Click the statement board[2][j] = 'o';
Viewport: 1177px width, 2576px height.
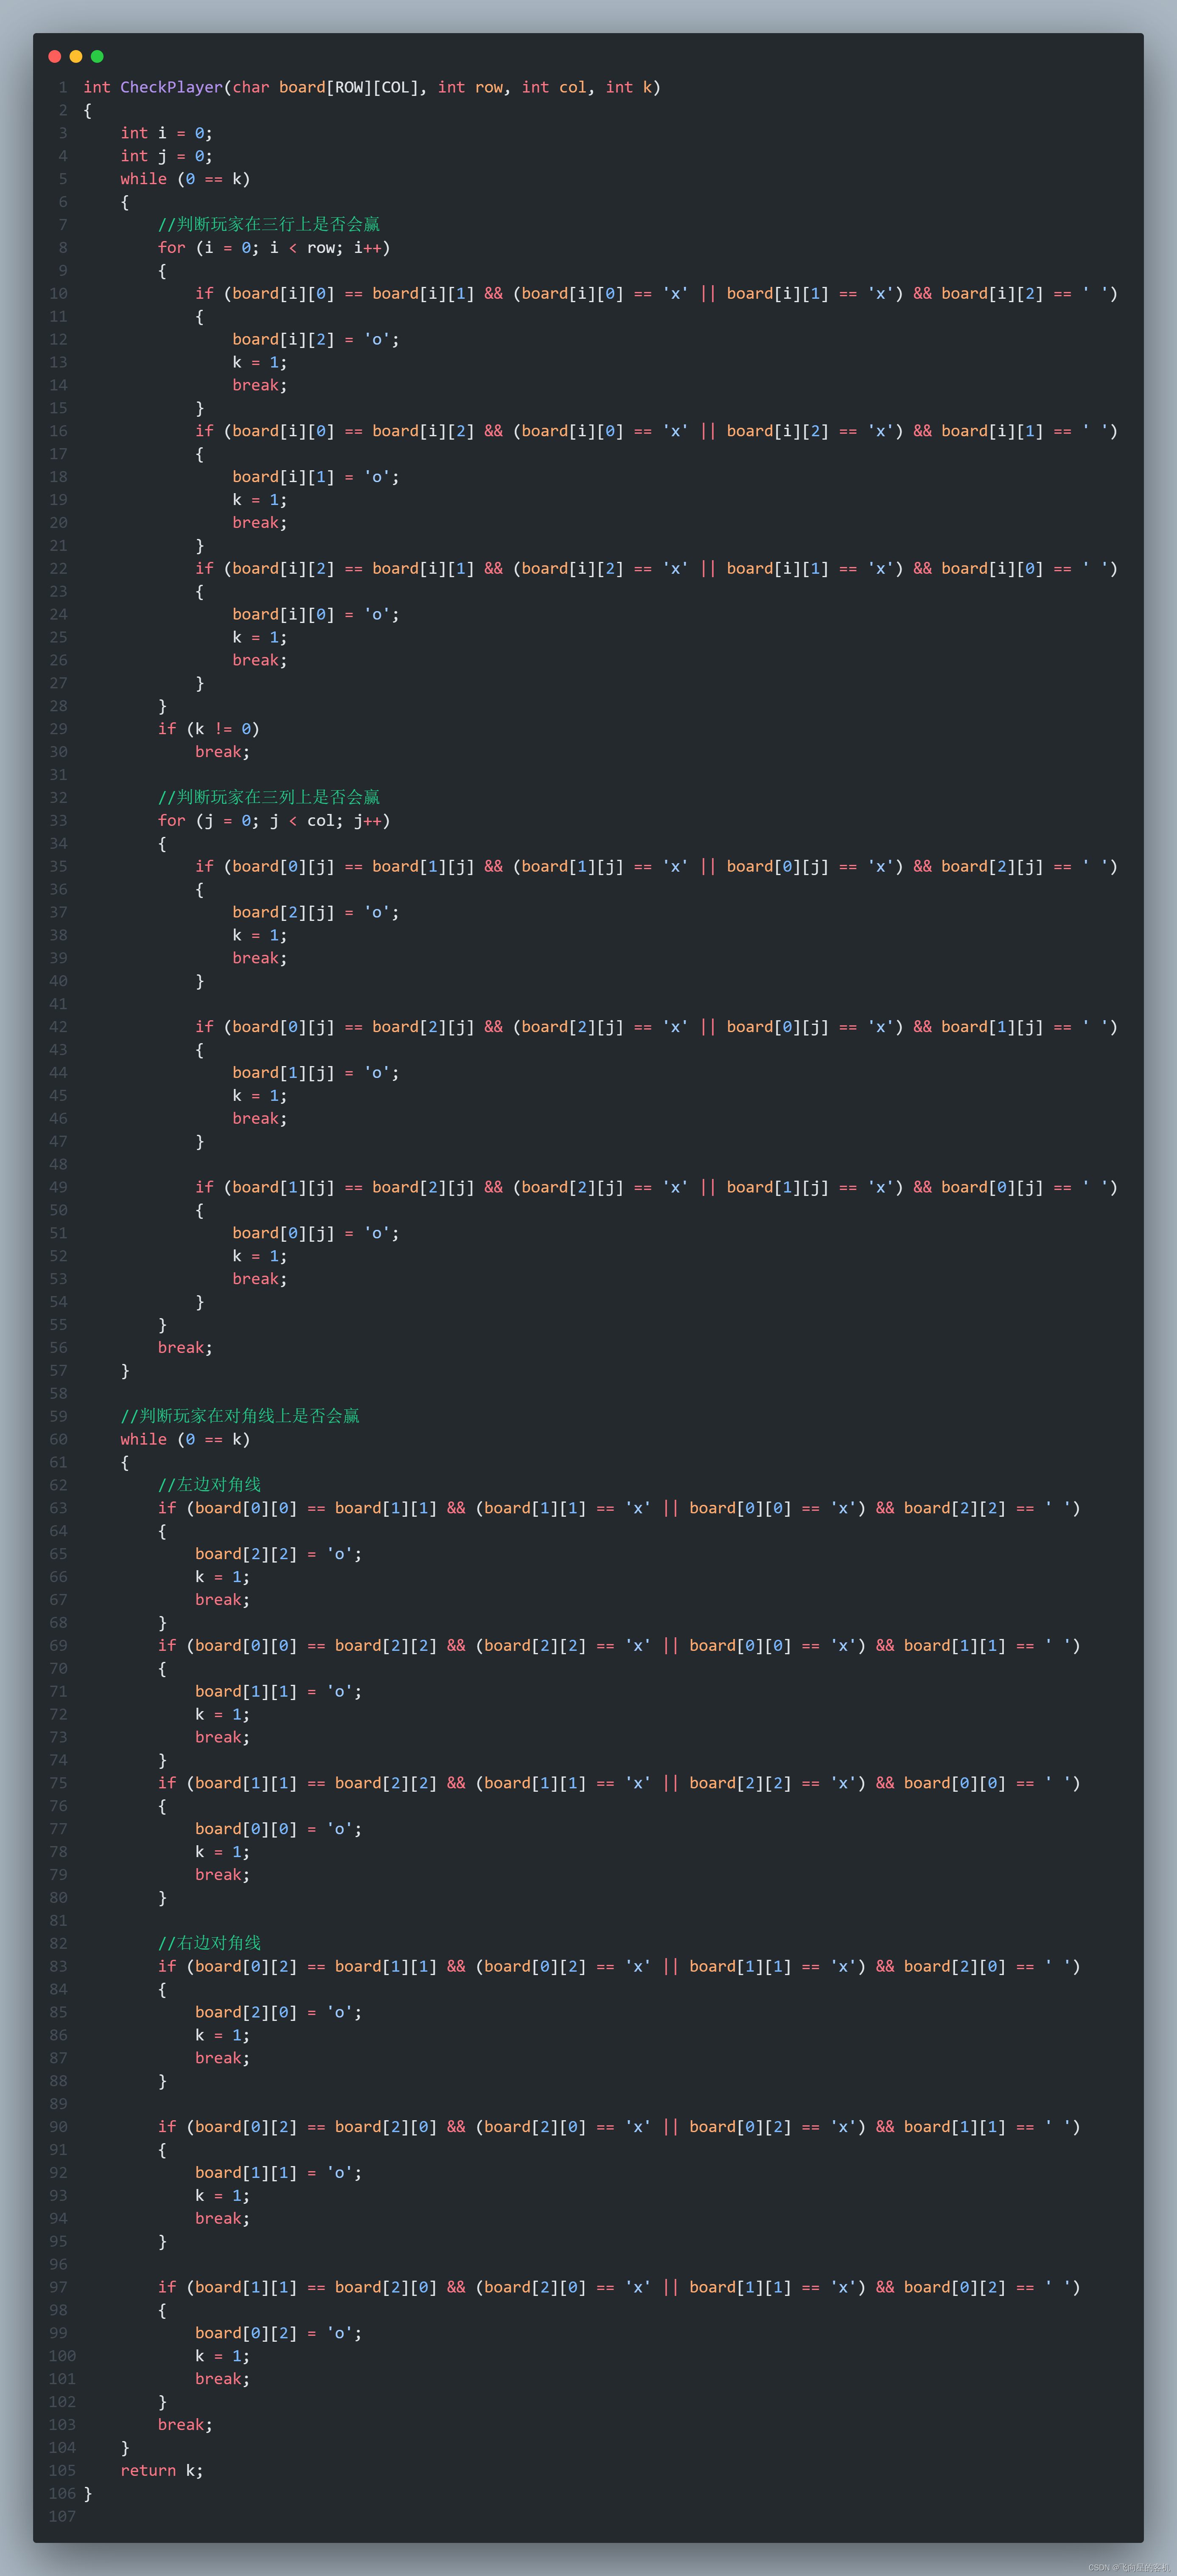coord(316,912)
